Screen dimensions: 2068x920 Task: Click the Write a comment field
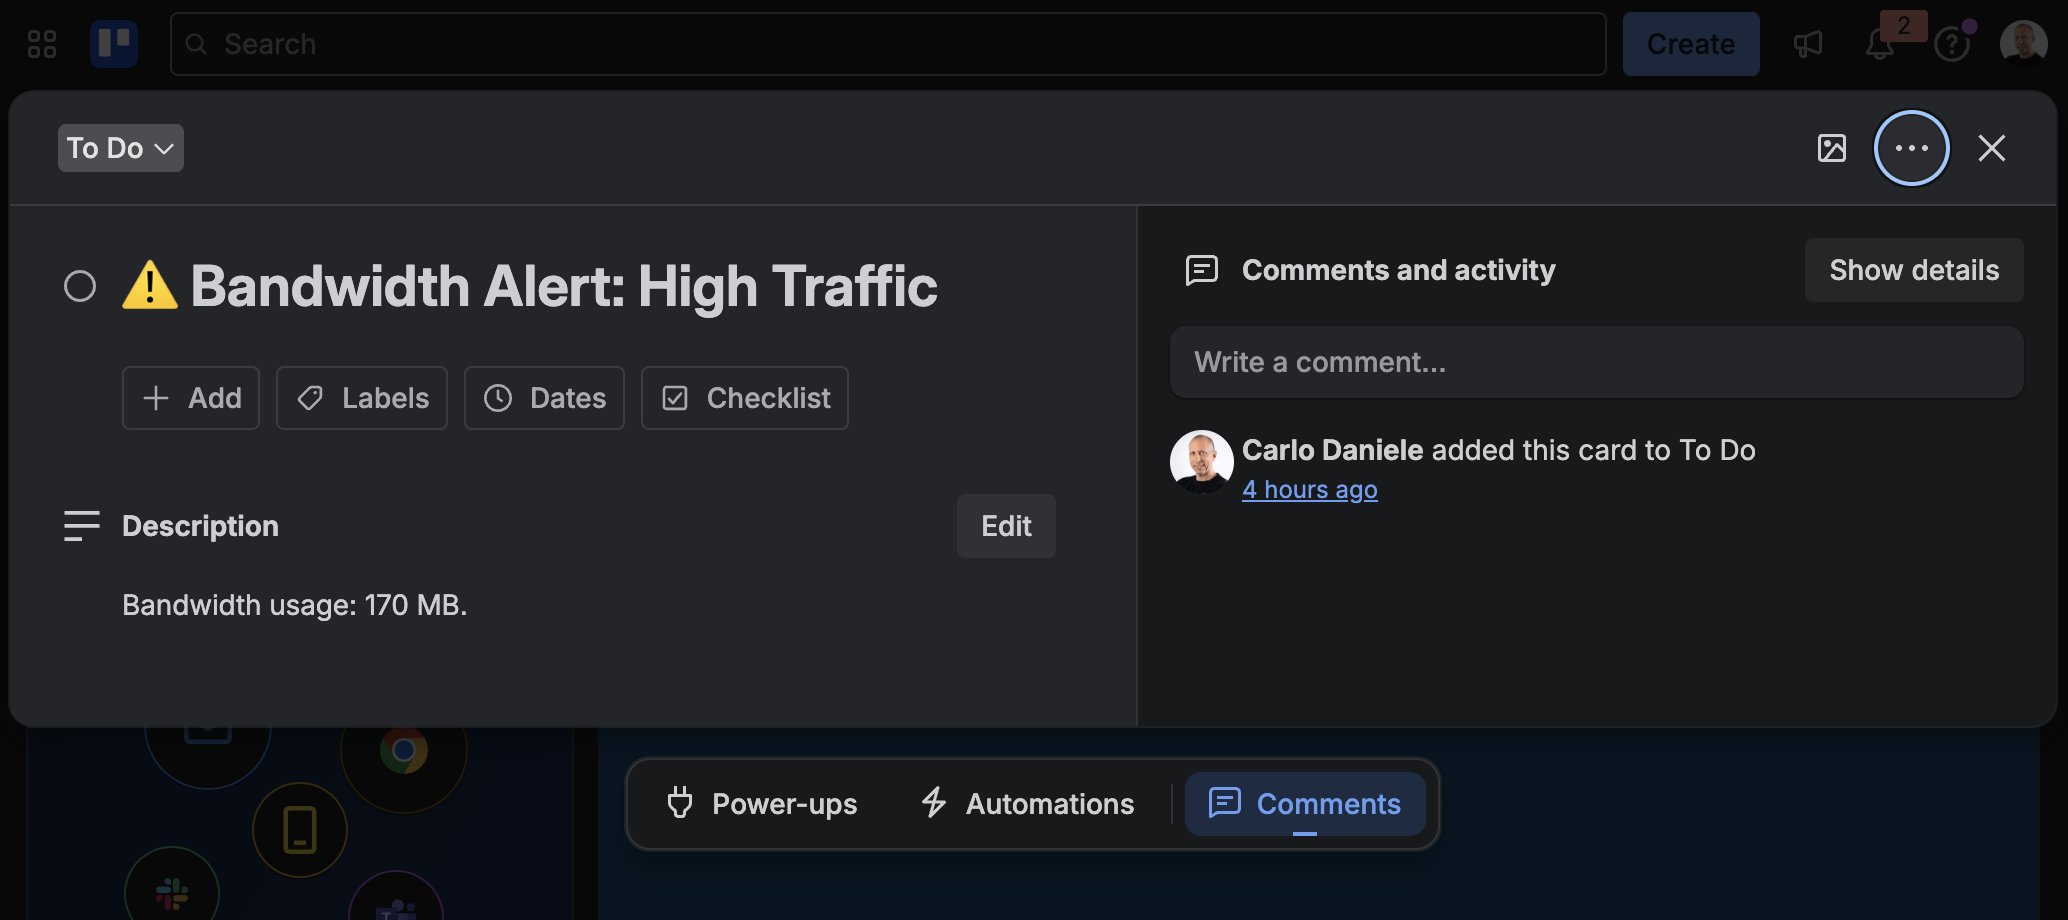(1596, 362)
